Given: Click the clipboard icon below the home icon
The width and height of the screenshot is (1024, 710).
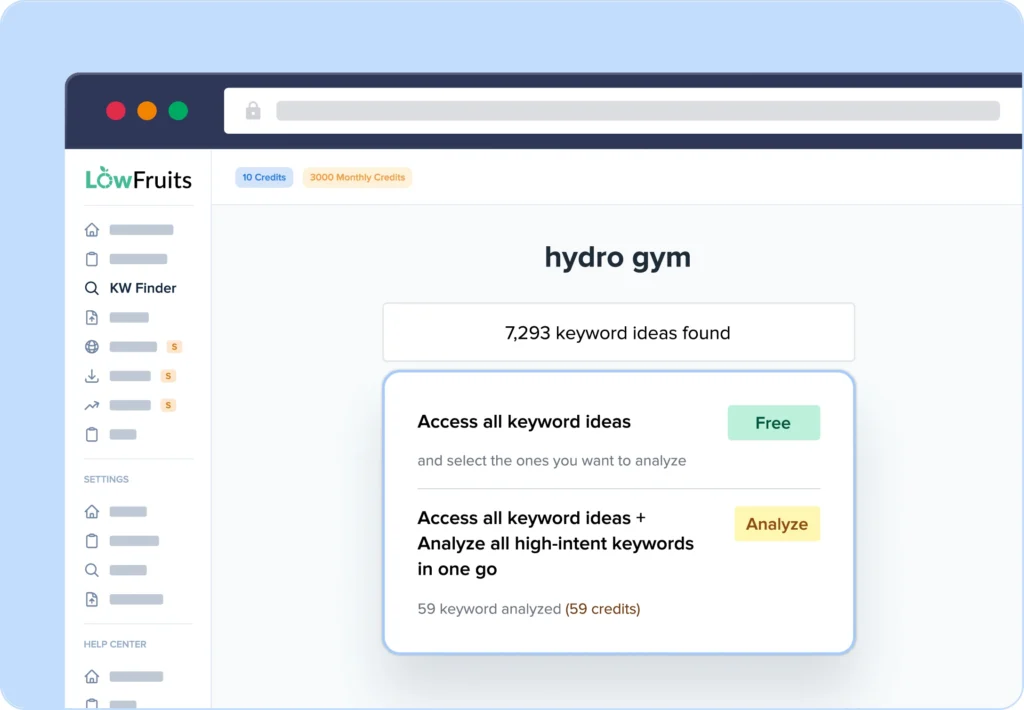Looking at the screenshot, I should [91, 259].
